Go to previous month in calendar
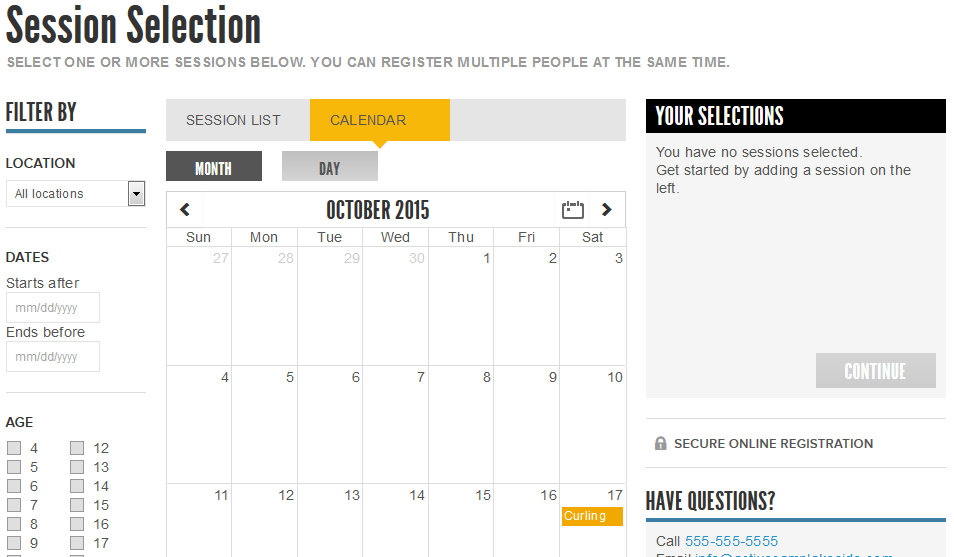This screenshot has width=954, height=557. pyautogui.click(x=185, y=210)
